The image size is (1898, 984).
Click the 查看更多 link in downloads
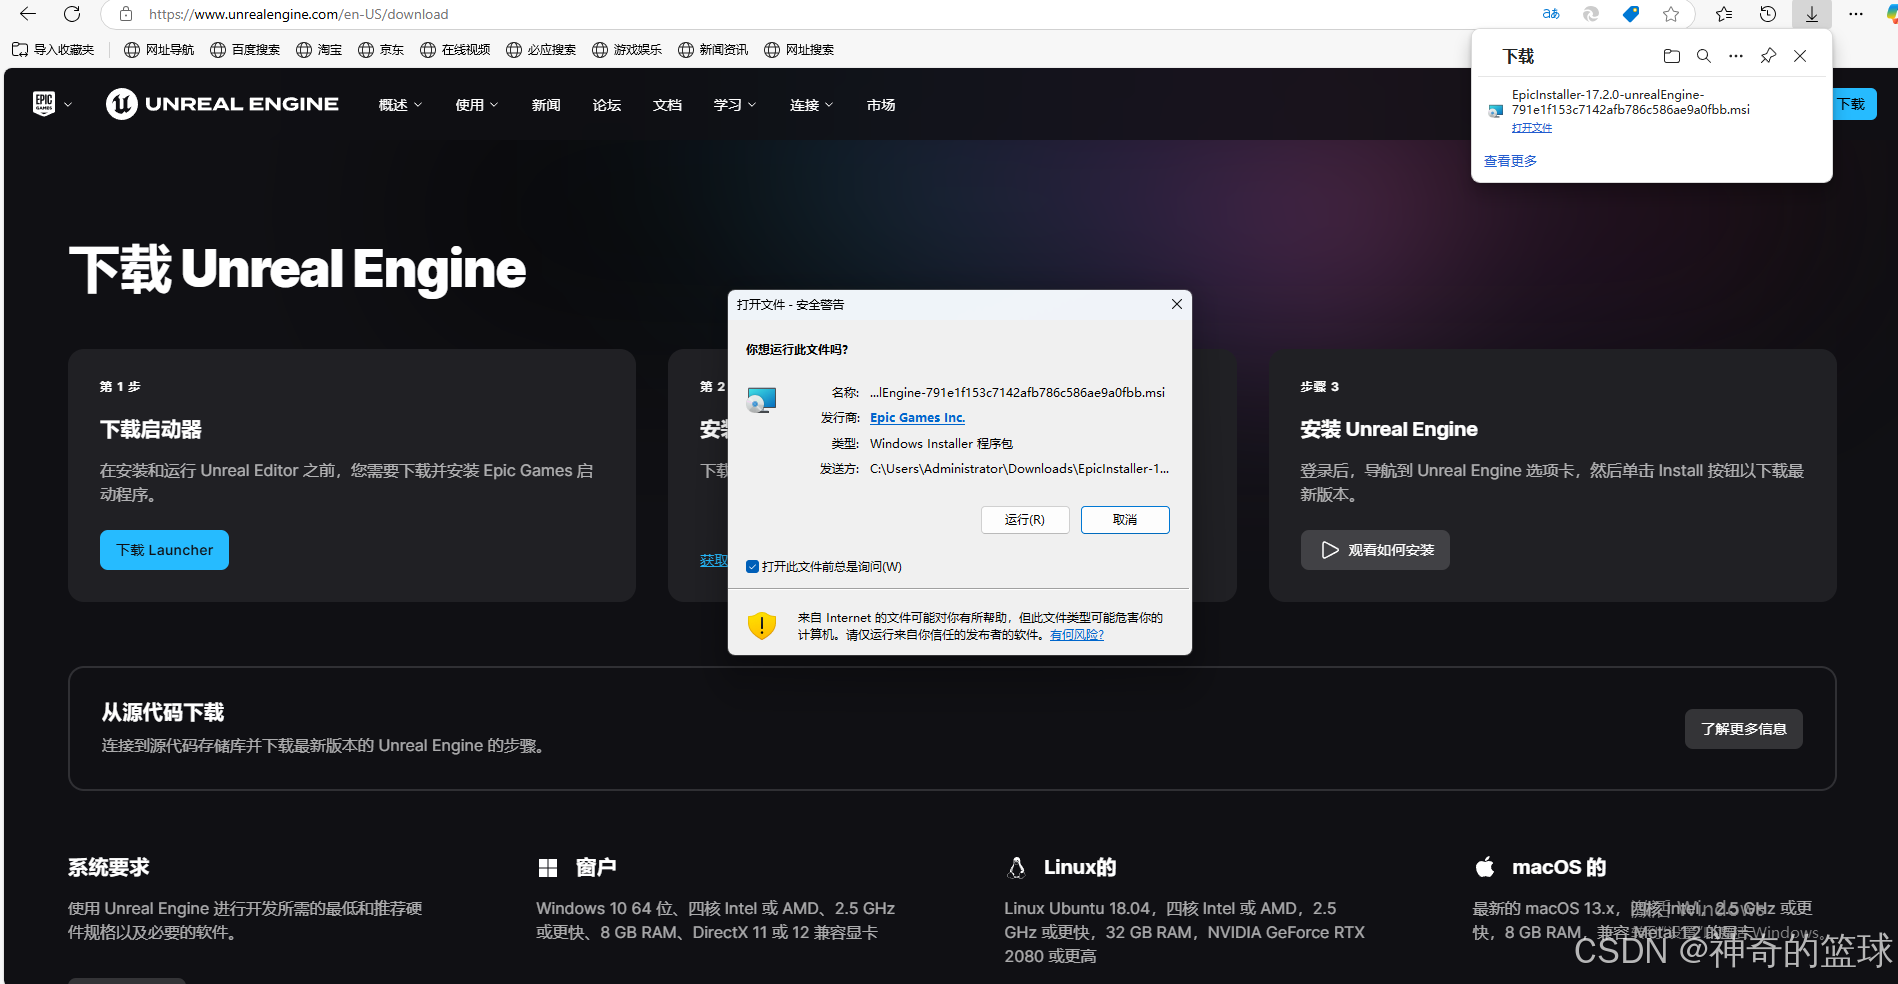1510,161
